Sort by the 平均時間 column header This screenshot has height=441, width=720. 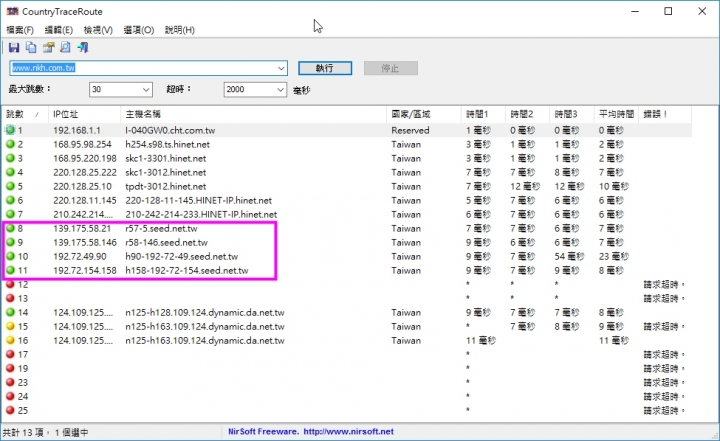[616, 114]
